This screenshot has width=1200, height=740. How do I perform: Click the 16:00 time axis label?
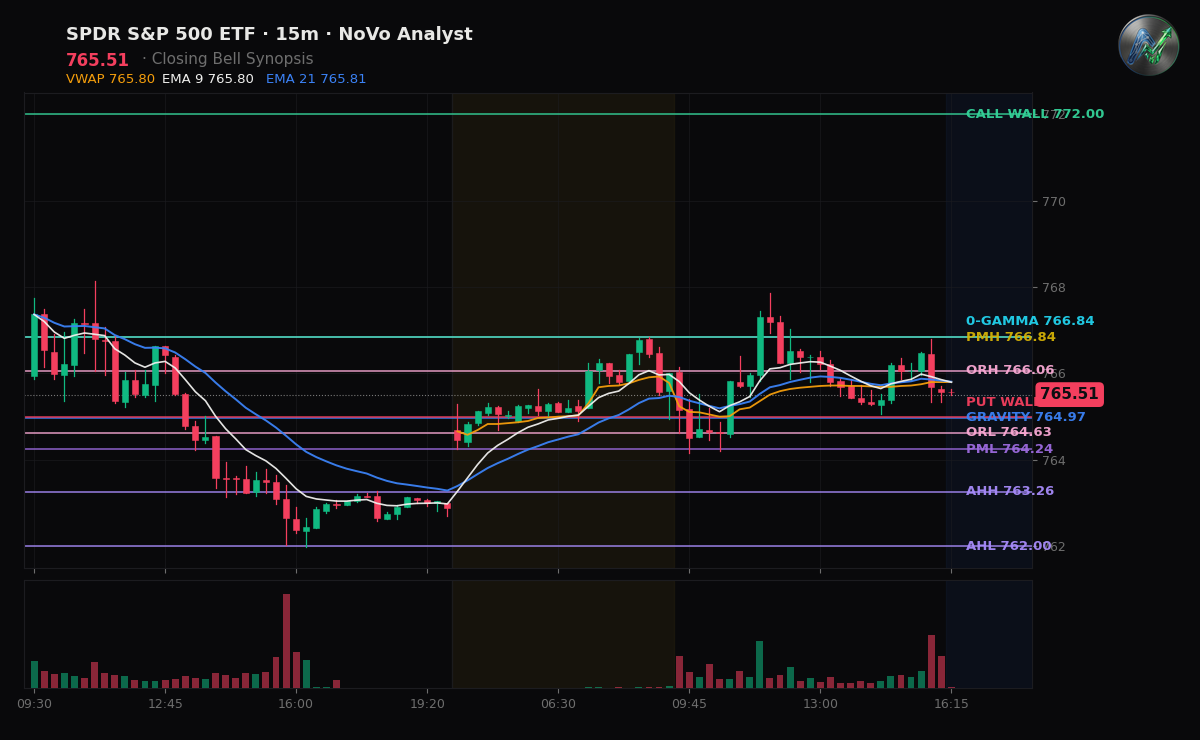pos(296,704)
